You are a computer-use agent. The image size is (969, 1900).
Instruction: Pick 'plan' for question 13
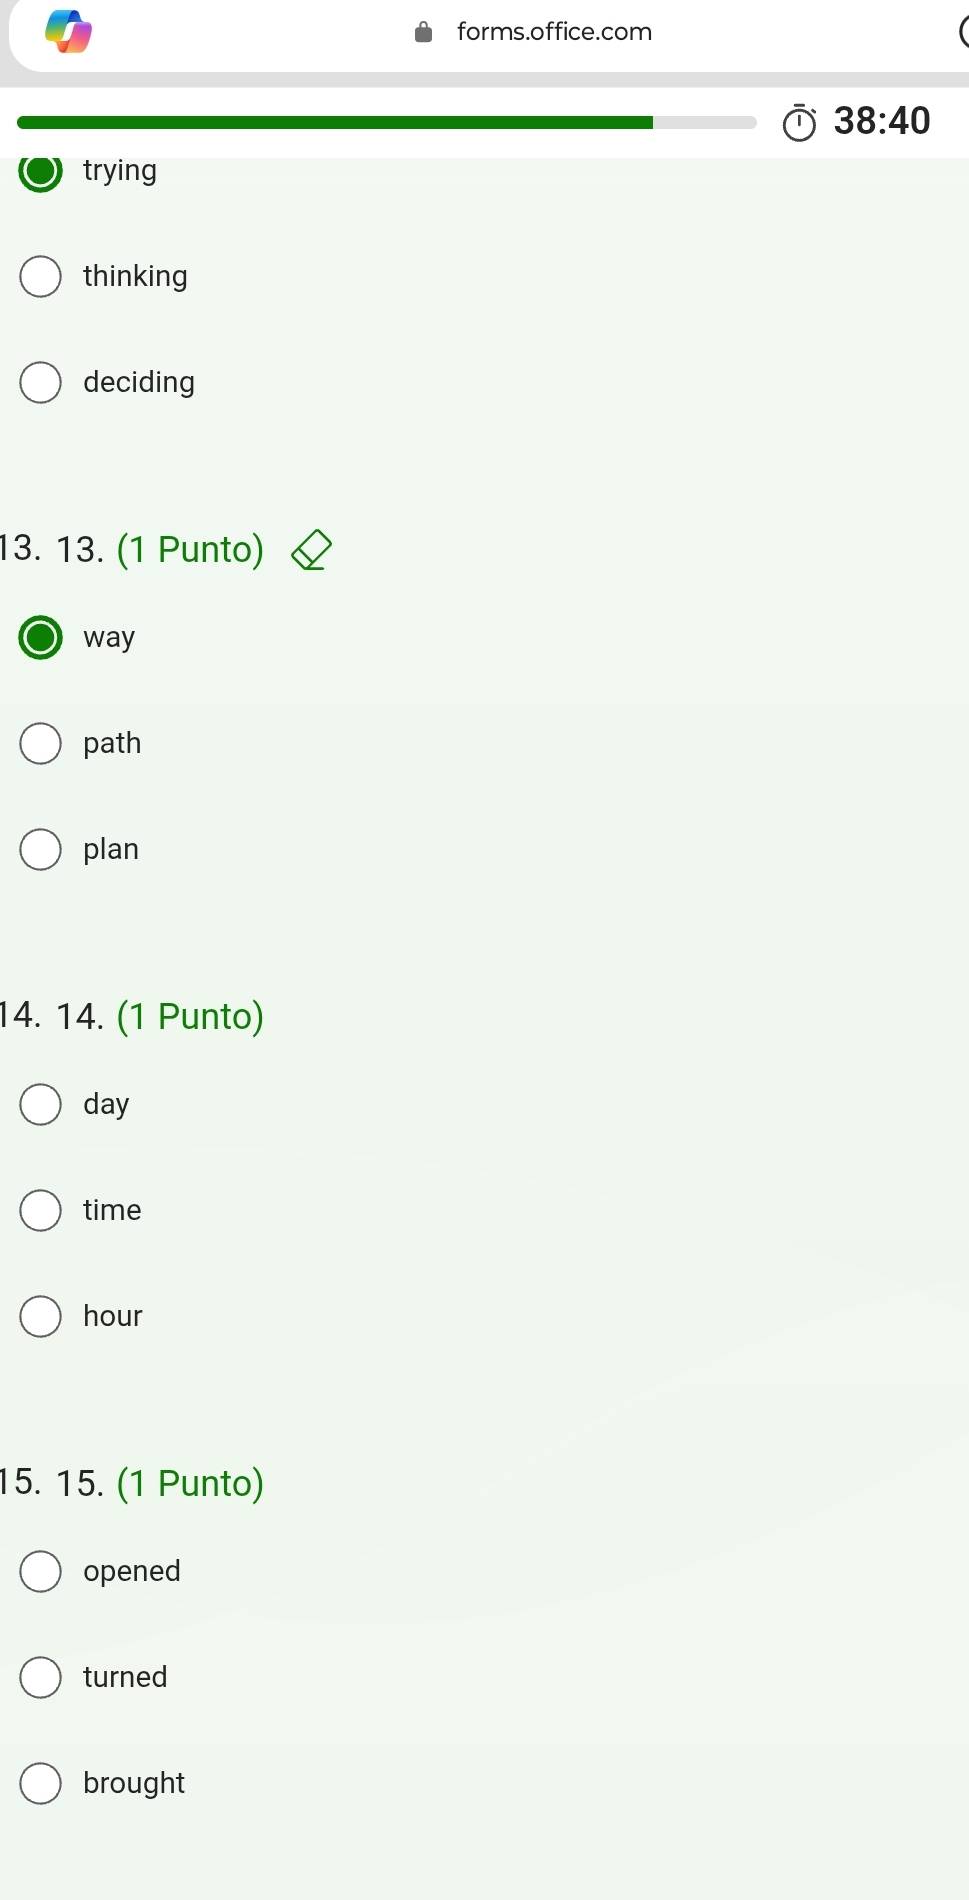click(x=41, y=849)
